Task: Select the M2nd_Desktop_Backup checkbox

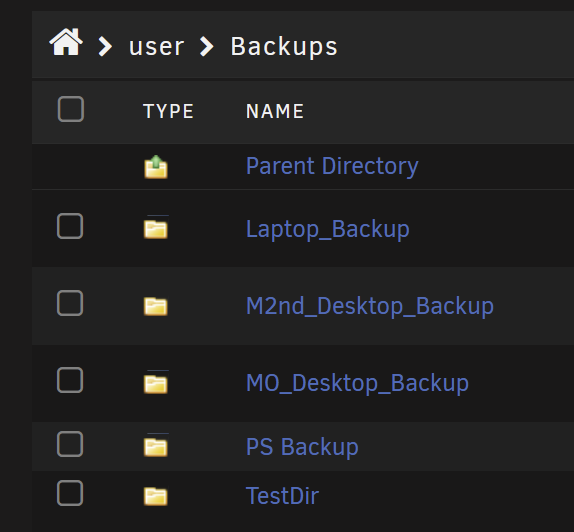Action: [x=70, y=303]
